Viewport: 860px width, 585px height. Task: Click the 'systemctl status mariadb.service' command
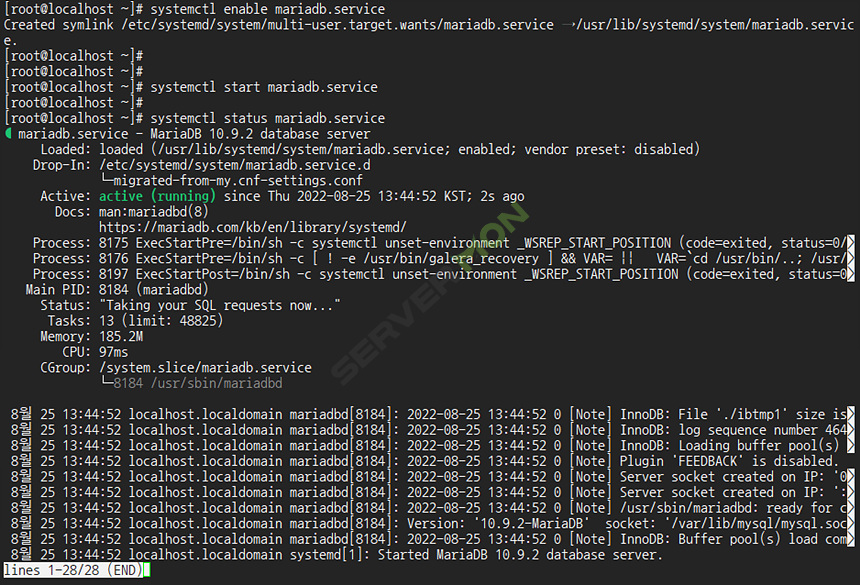click(268, 118)
